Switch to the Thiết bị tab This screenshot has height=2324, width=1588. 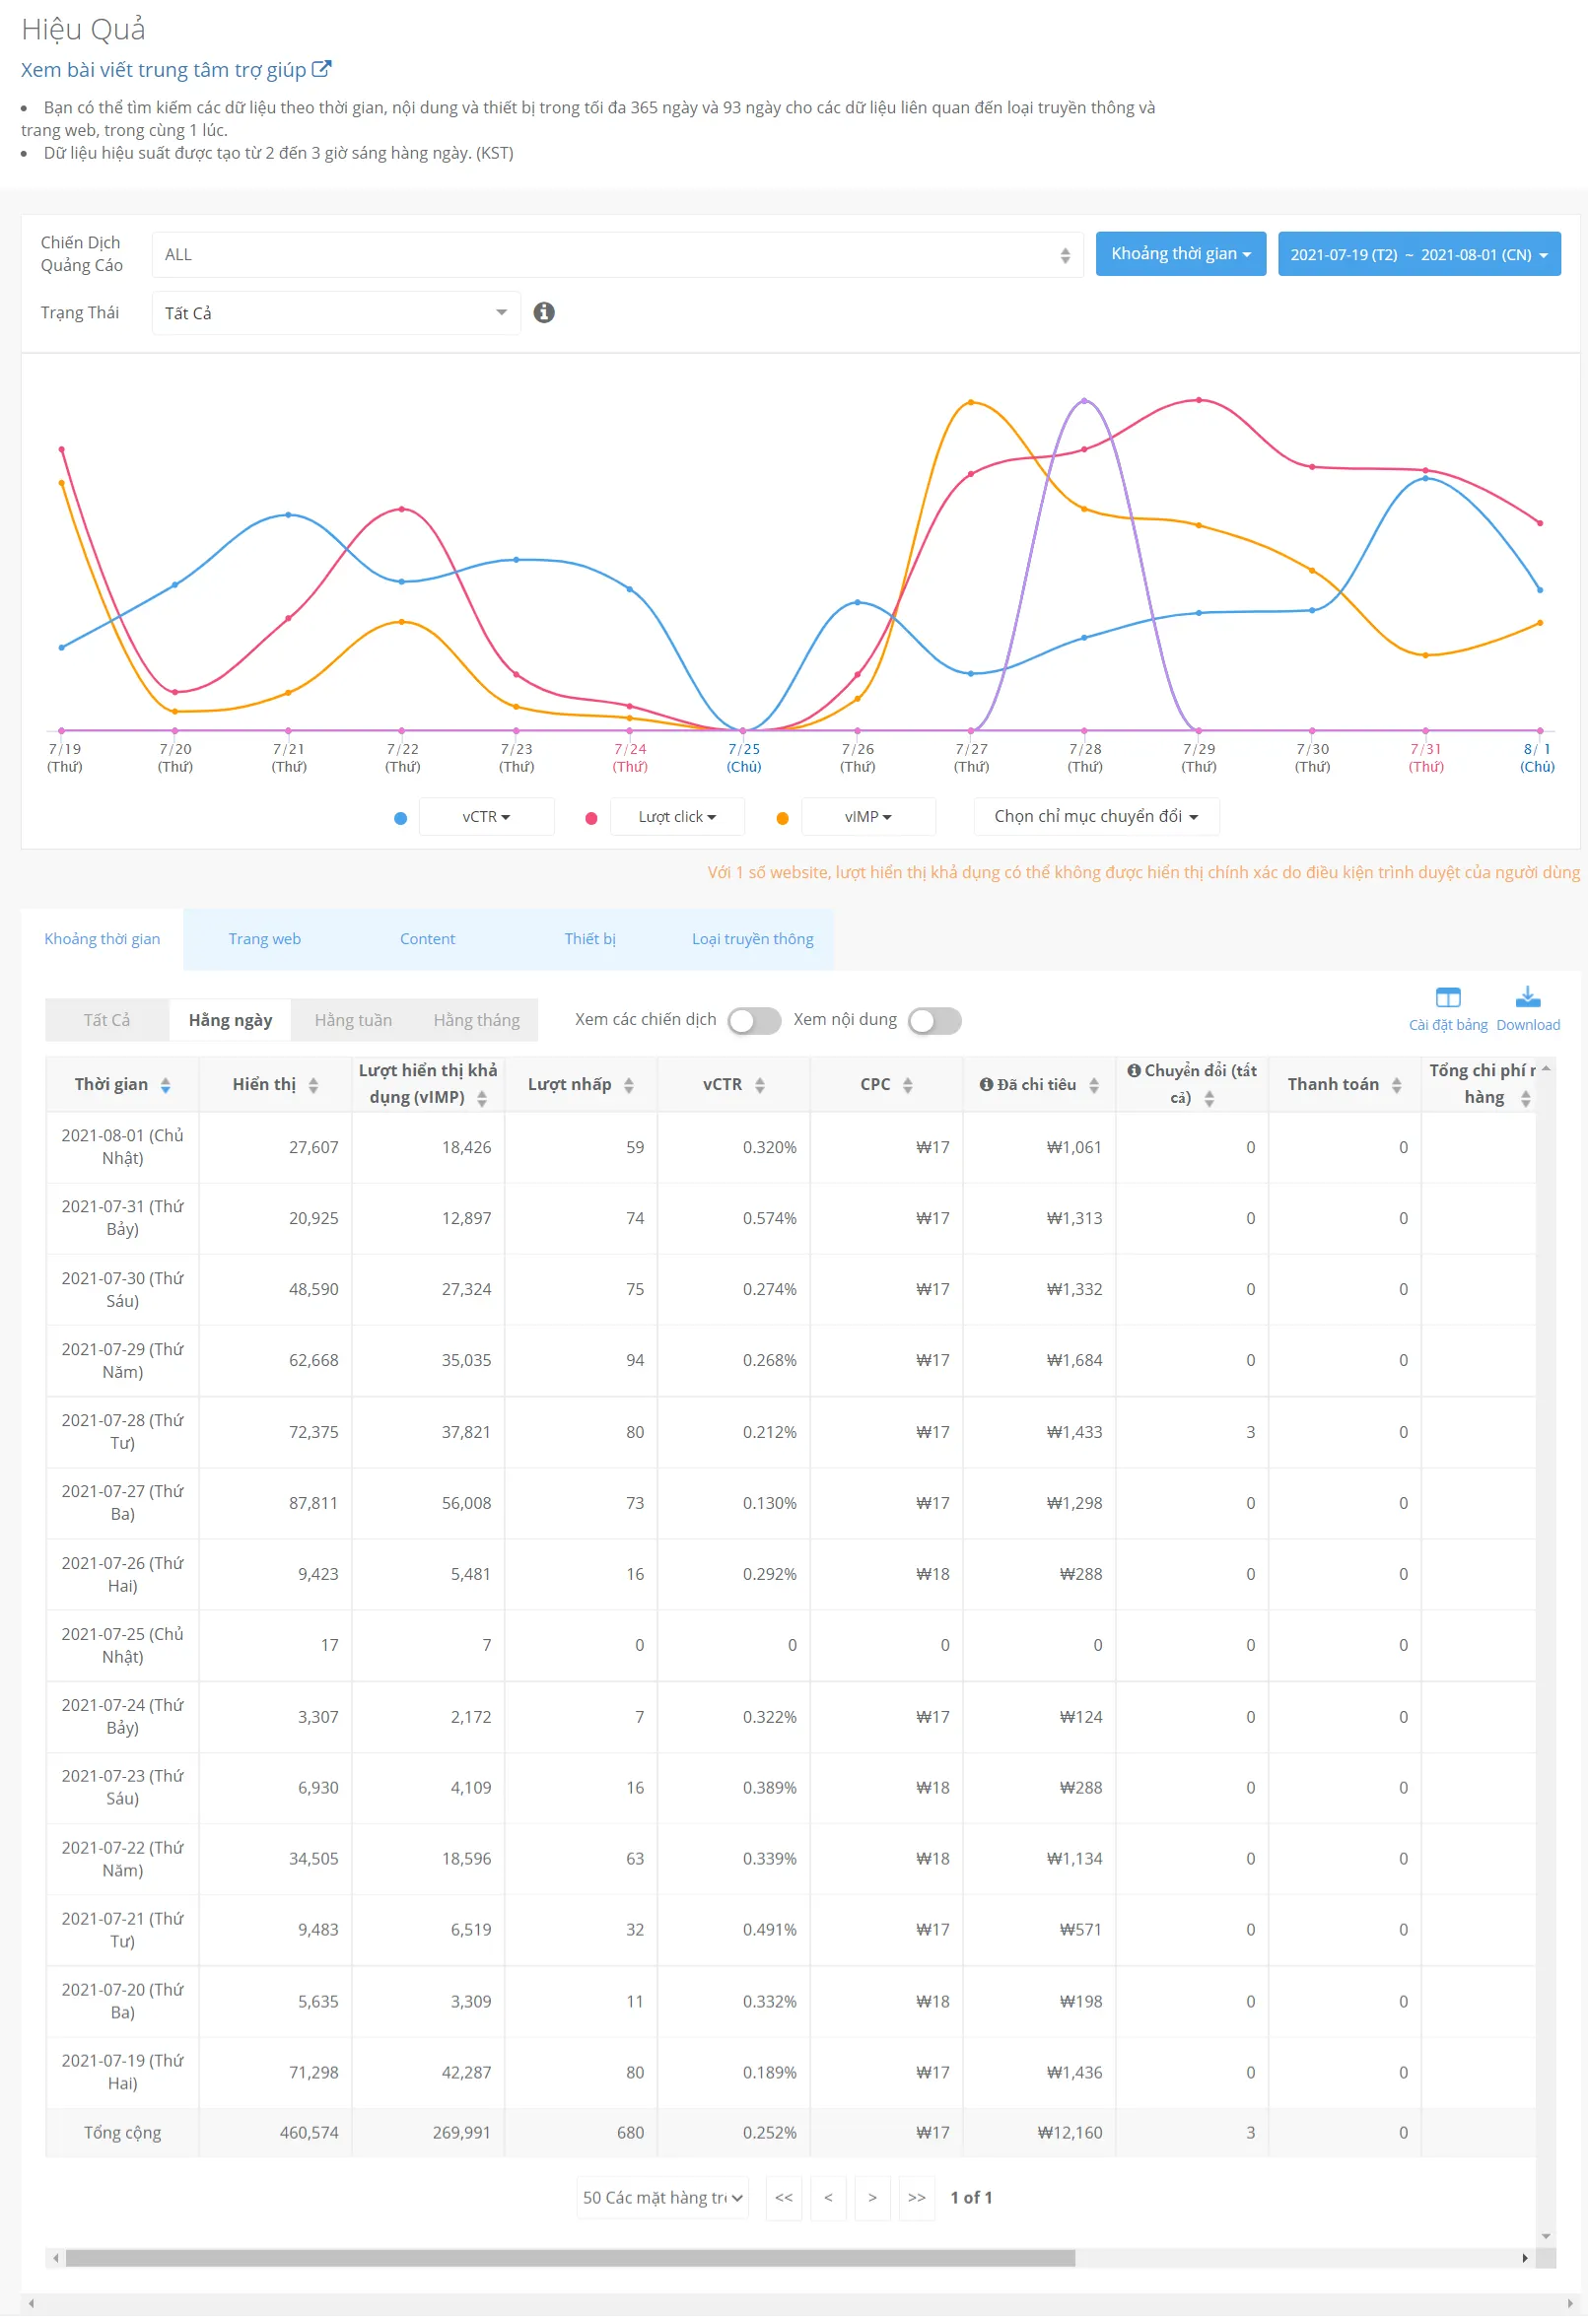click(x=589, y=939)
